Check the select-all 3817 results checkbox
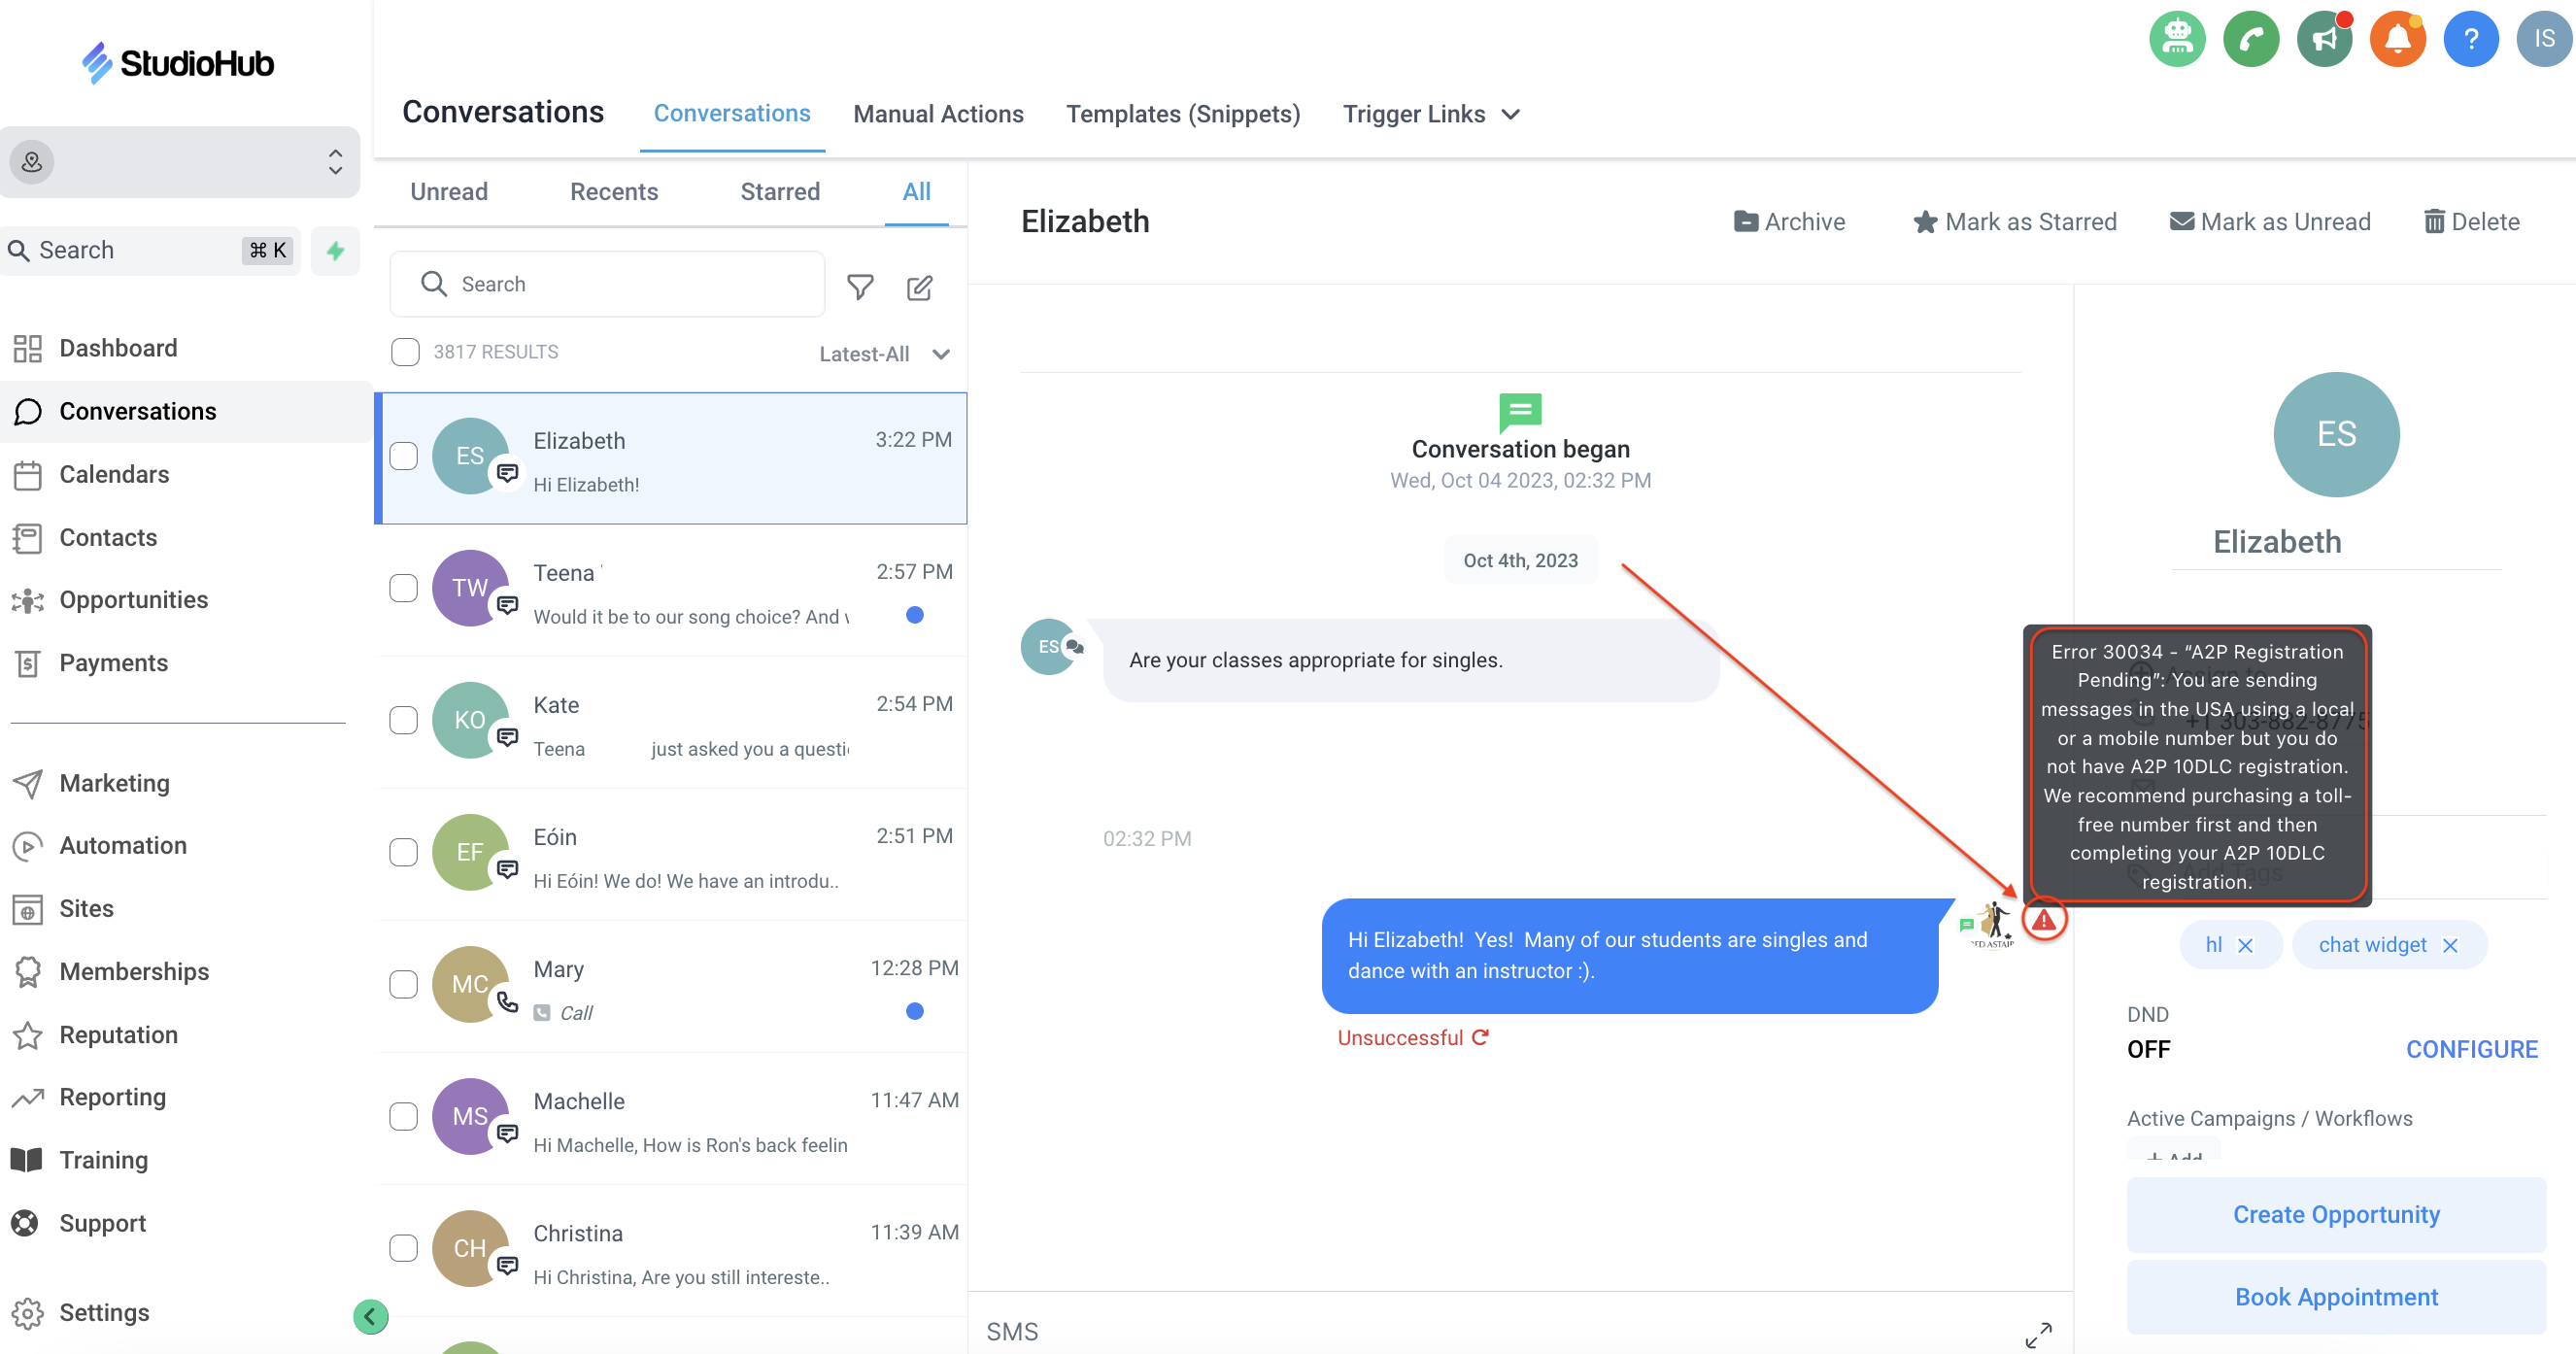2576x1354 pixels. pyautogui.click(x=405, y=352)
